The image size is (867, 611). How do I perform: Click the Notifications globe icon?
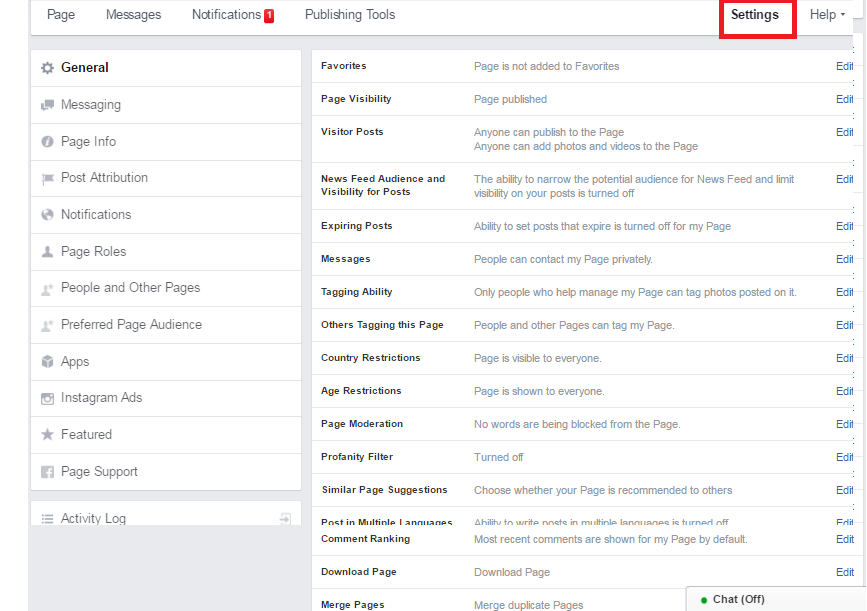(48, 215)
